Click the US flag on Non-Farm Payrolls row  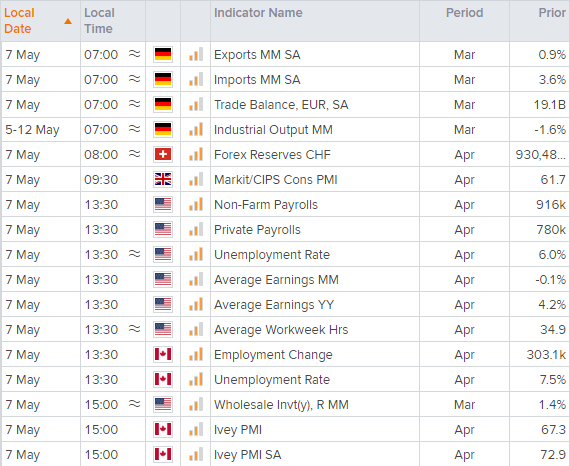click(163, 205)
